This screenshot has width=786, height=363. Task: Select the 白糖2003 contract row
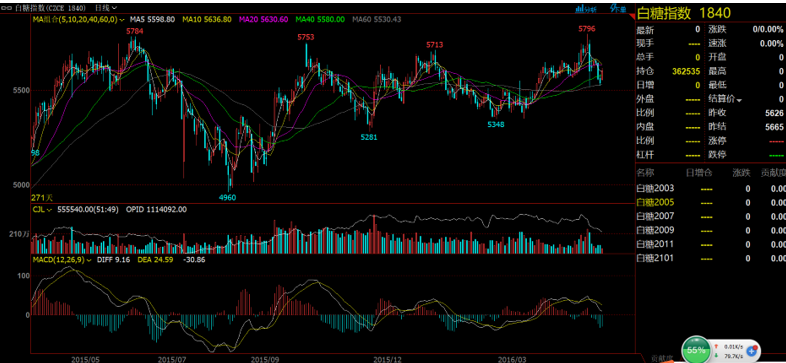(x=710, y=189)
